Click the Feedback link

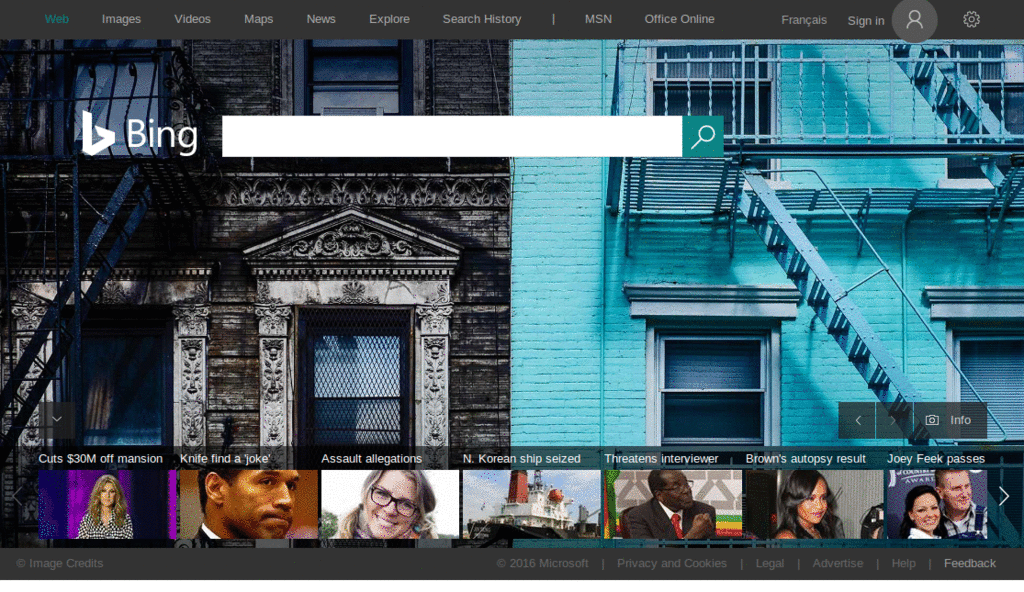click(969, 563)
